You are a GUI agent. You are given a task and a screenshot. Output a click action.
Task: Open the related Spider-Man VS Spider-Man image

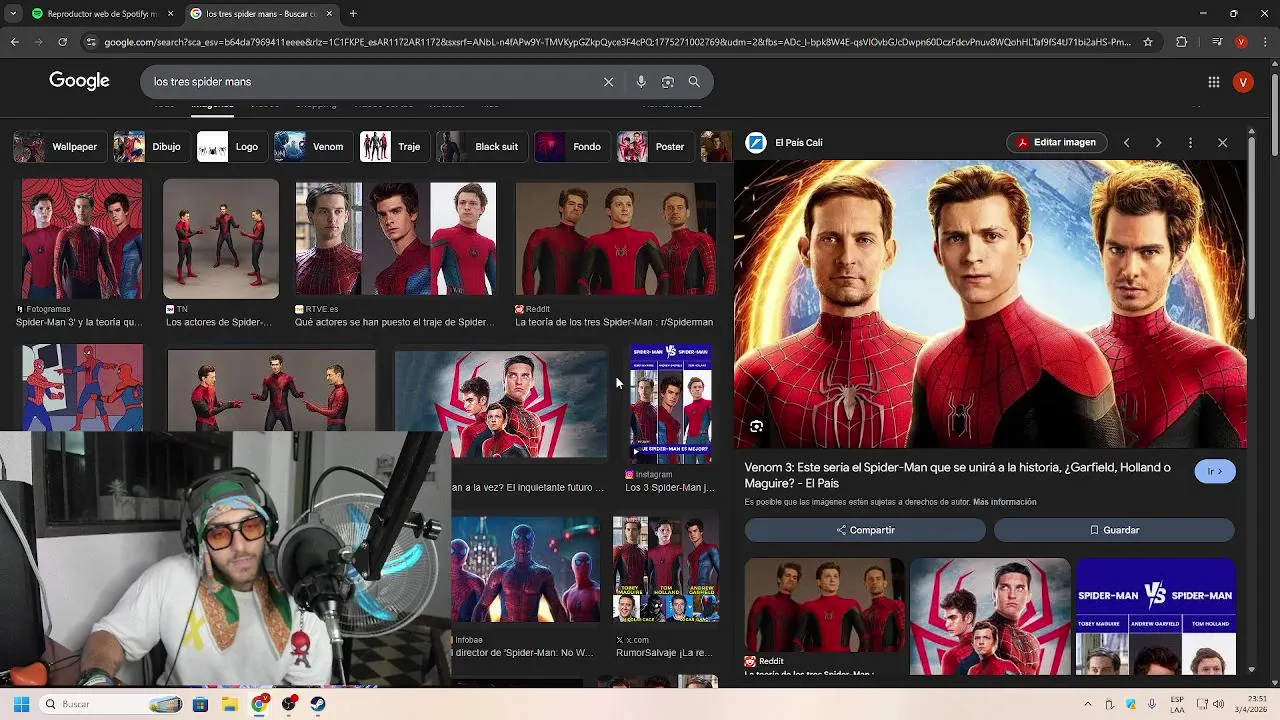(1156, 616)
